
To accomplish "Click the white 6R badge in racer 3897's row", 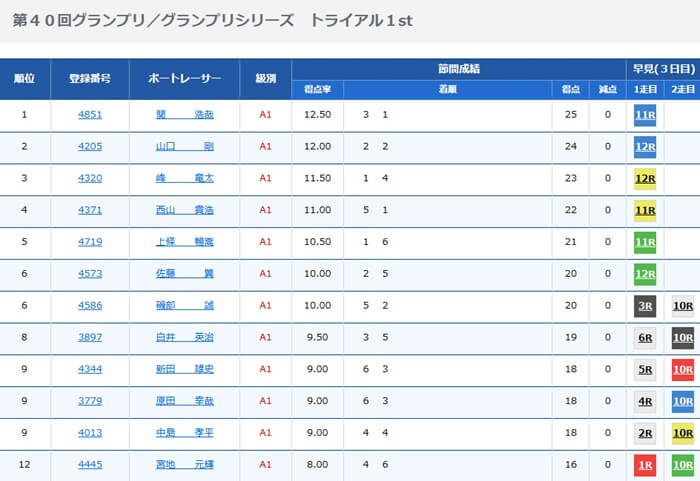I will 645,338.
